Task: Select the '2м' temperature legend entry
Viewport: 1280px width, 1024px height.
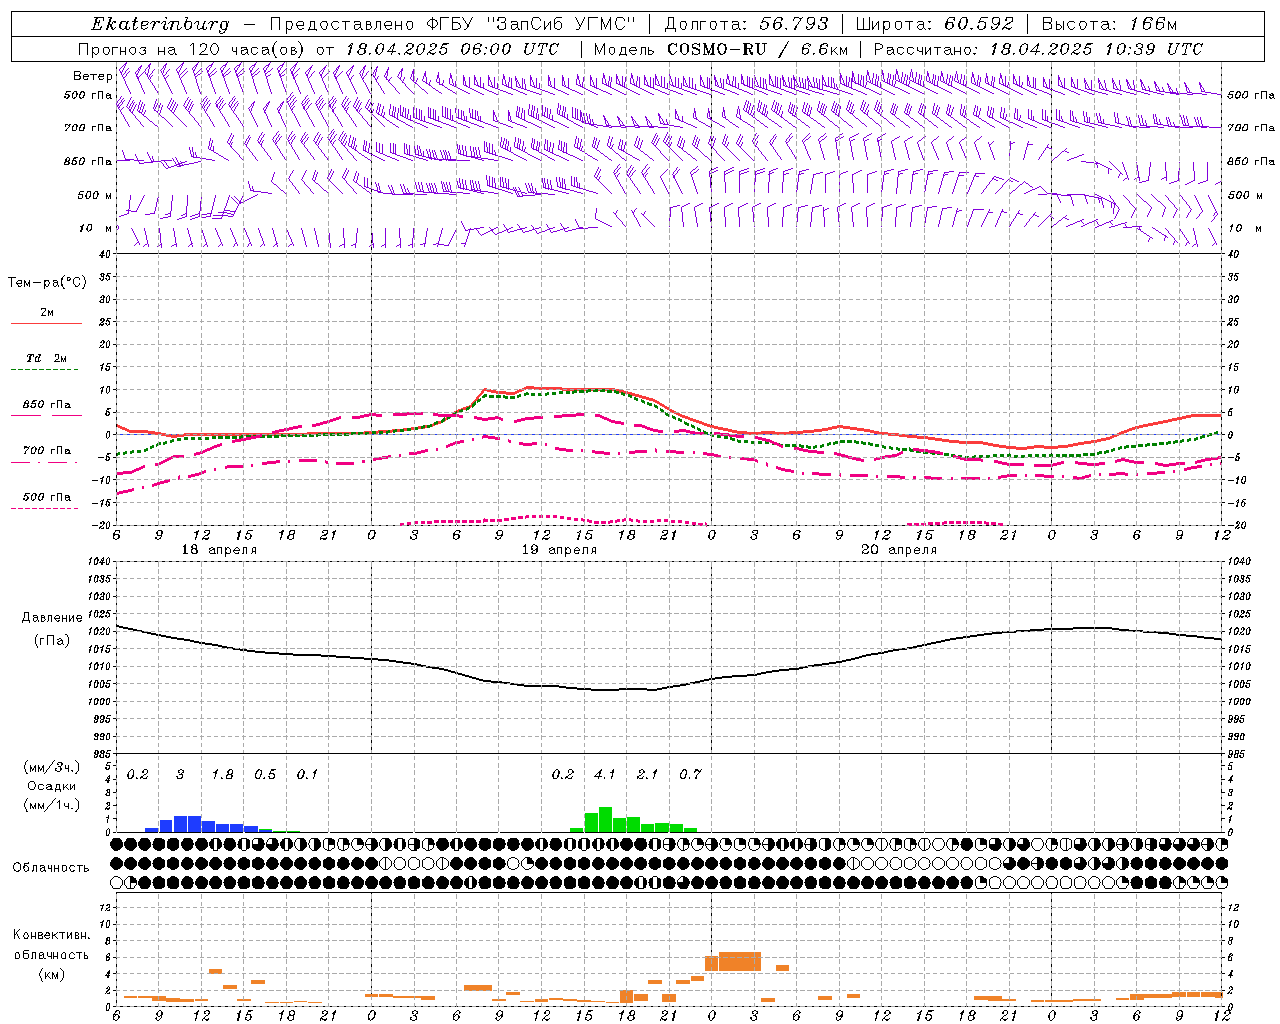Action: pyautogui.click(x=47, y=313)
